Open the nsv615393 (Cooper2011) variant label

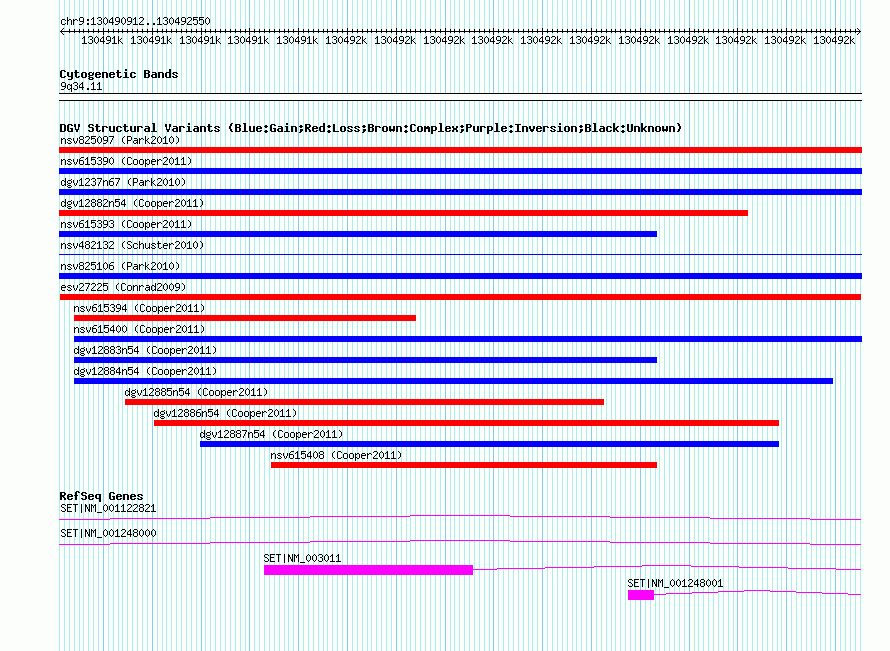pyautogui.click(x=126, y=224)
